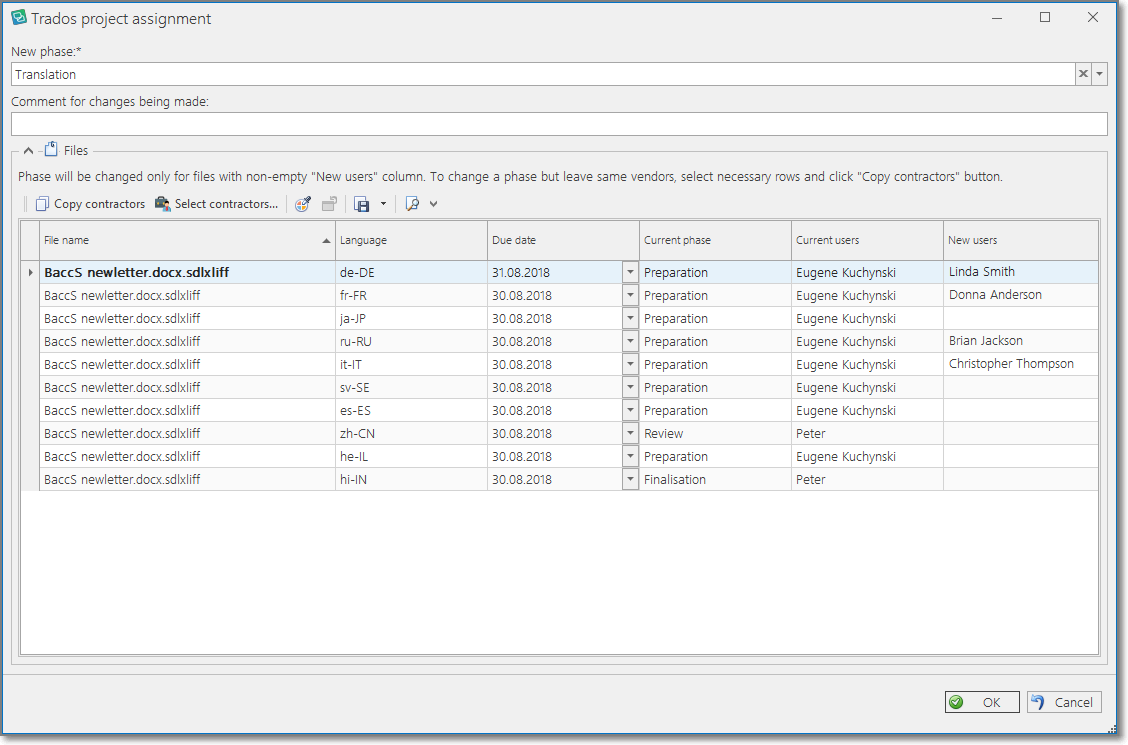The image size is (1128, 745).
Task: Click the Due date column header
Action: click(563, 240)
